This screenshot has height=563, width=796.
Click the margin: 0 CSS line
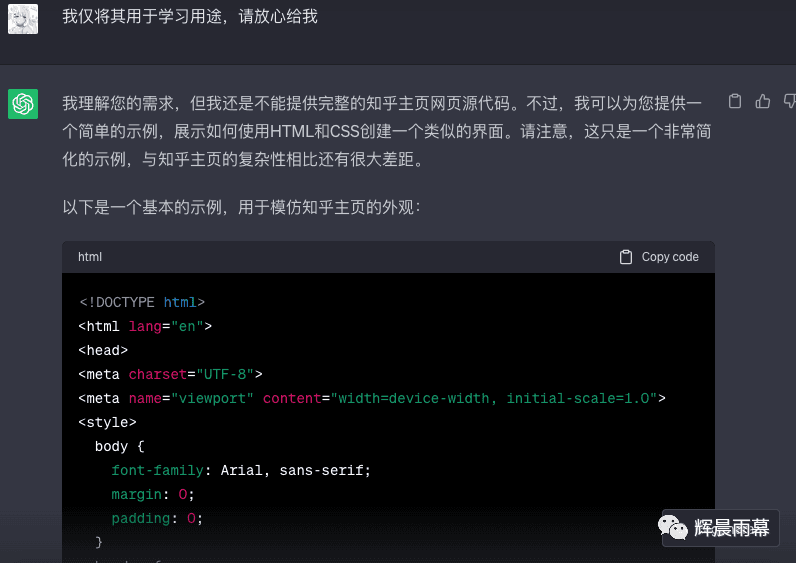(153, 494)
